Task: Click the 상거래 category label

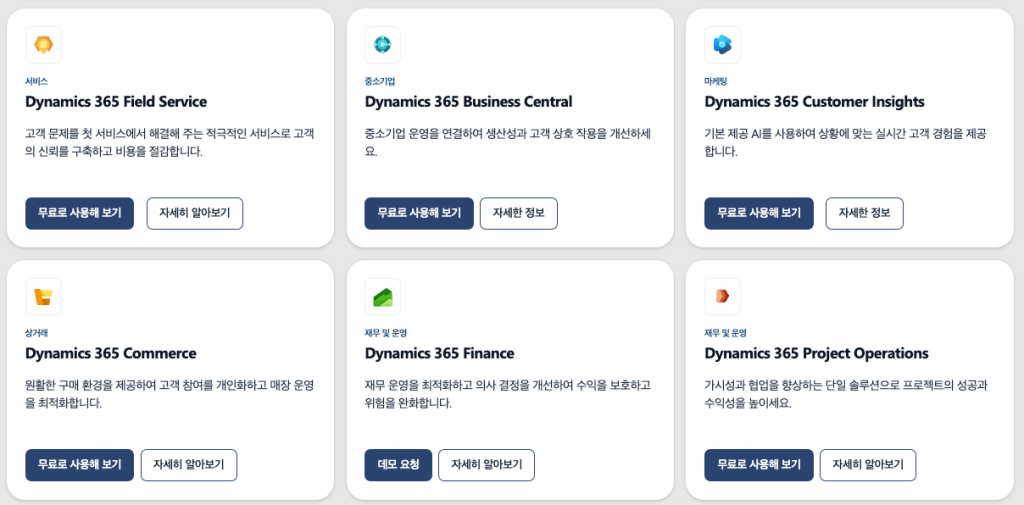Action: pos(37,333)
